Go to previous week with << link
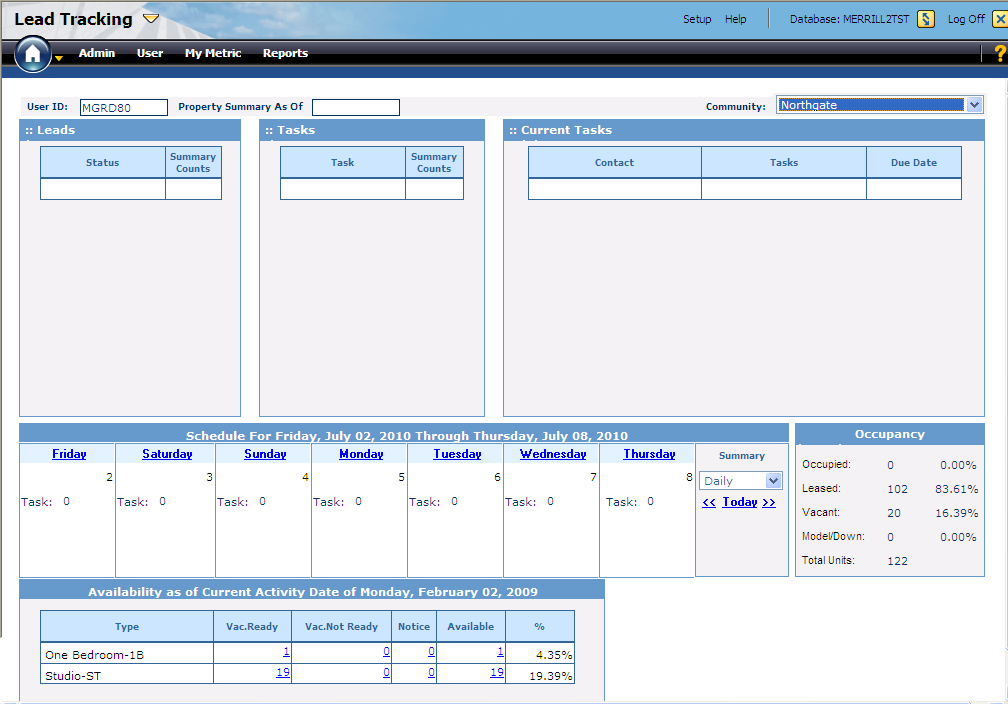The width and height of the screenshot is (1008, 704). [709, 502]
